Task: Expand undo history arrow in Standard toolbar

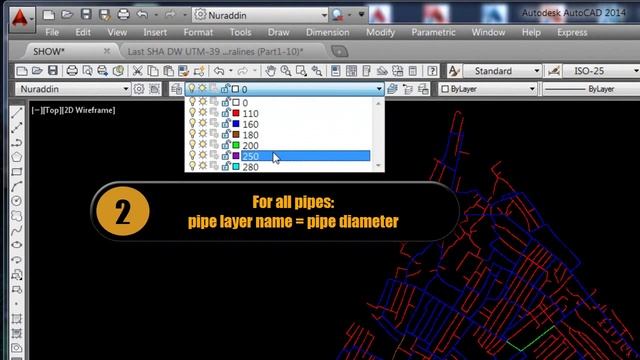Action: (231, 71)
